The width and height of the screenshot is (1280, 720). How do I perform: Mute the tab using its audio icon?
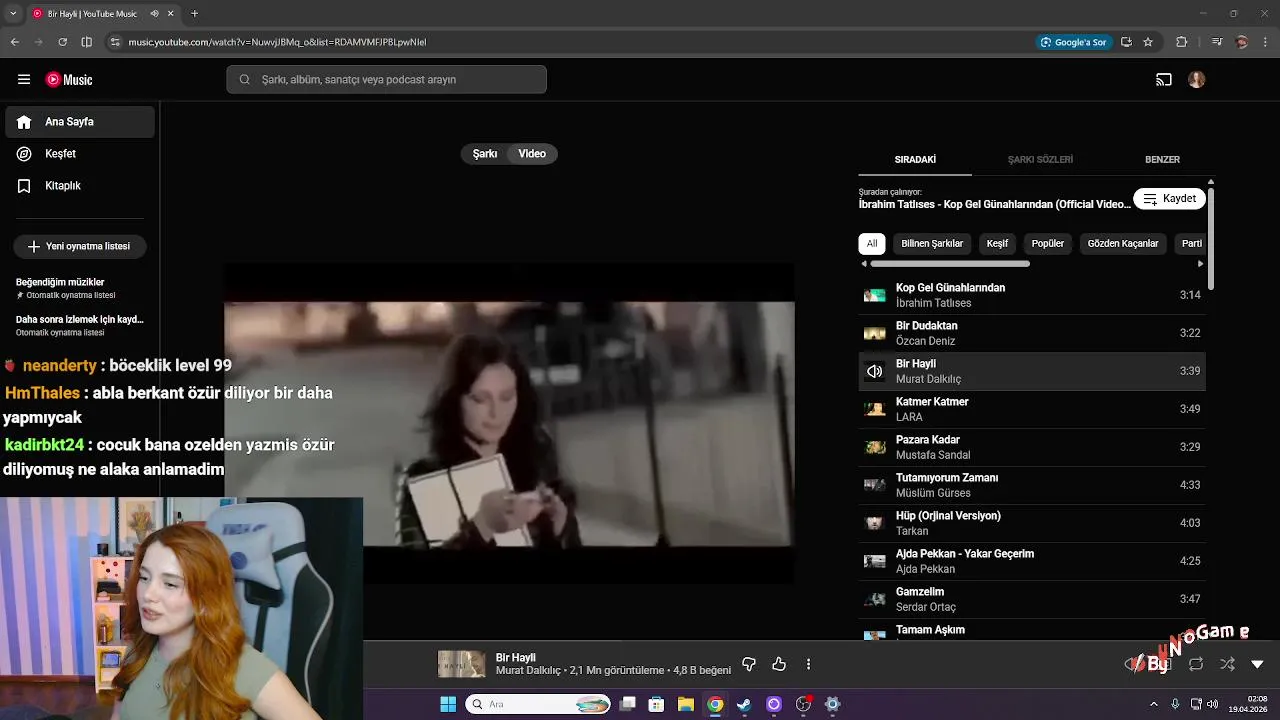pos(154,14)
